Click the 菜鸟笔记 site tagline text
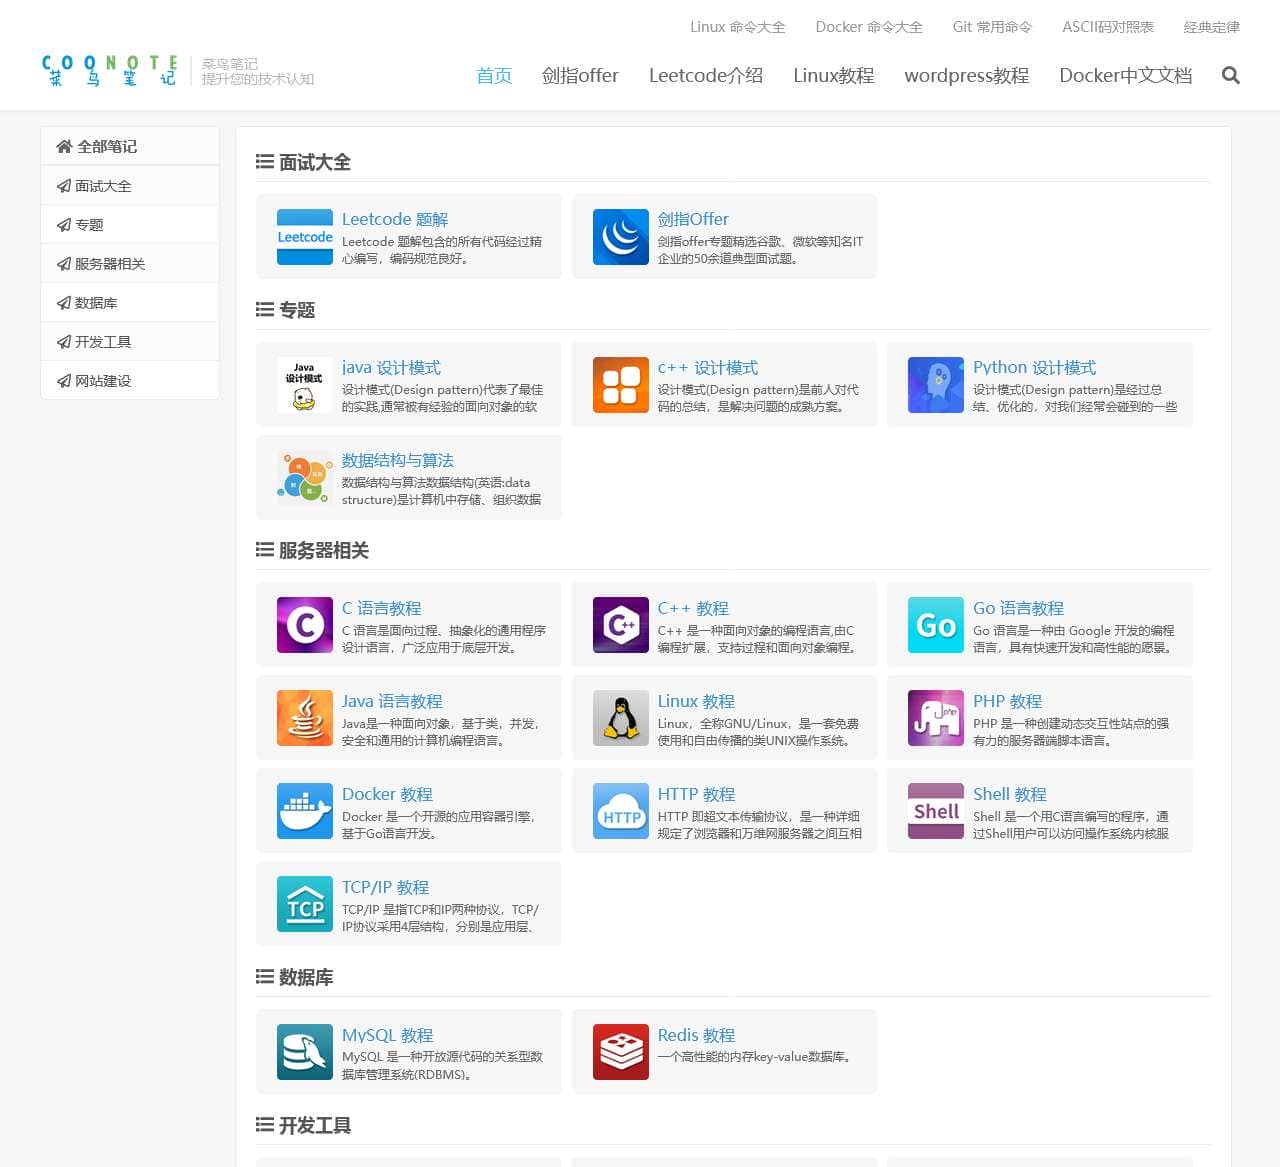This screenshot has height=1167, width=1280. tap(230, 64)
